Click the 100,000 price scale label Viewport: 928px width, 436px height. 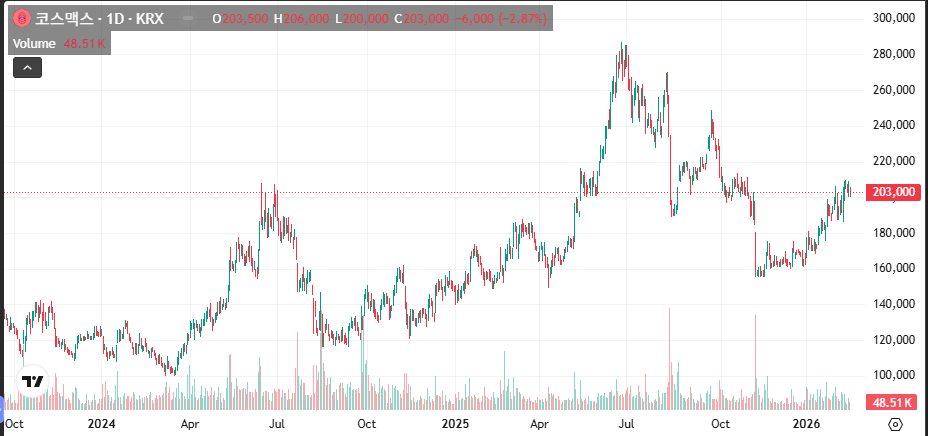(894, 375)
